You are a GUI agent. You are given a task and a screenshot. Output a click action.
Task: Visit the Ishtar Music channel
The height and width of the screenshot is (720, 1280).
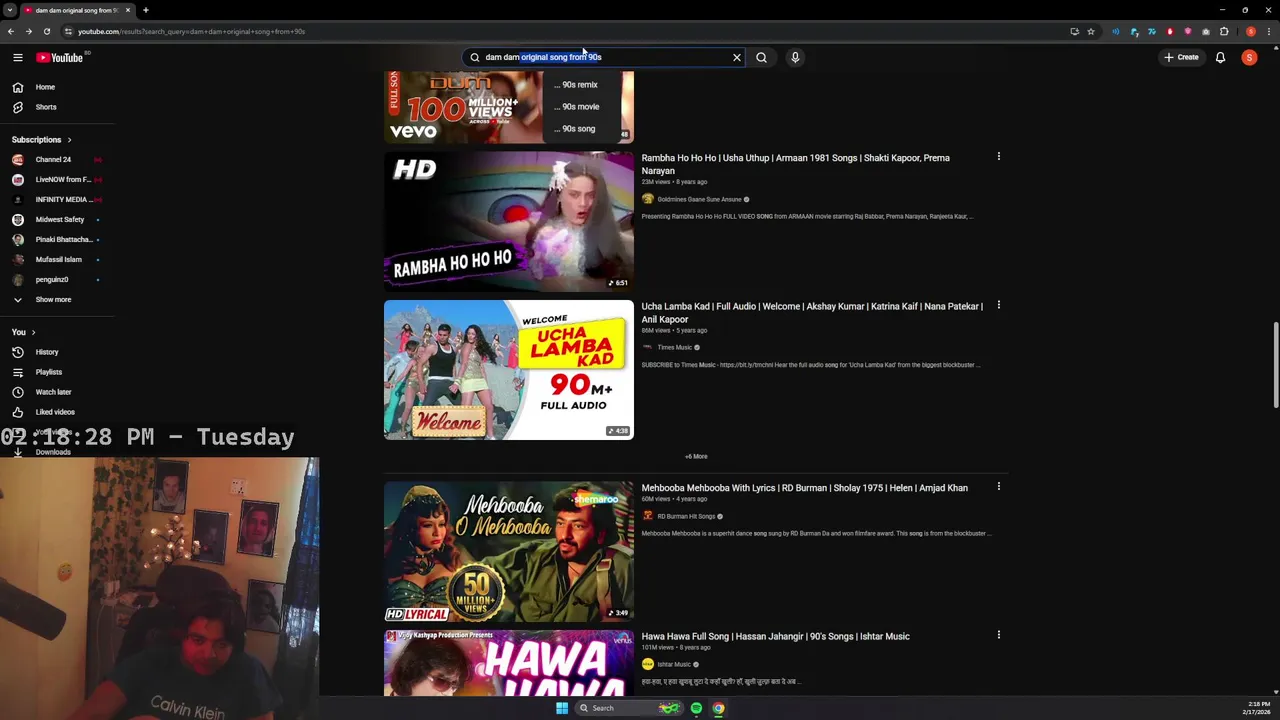click(x=674, y=665)
